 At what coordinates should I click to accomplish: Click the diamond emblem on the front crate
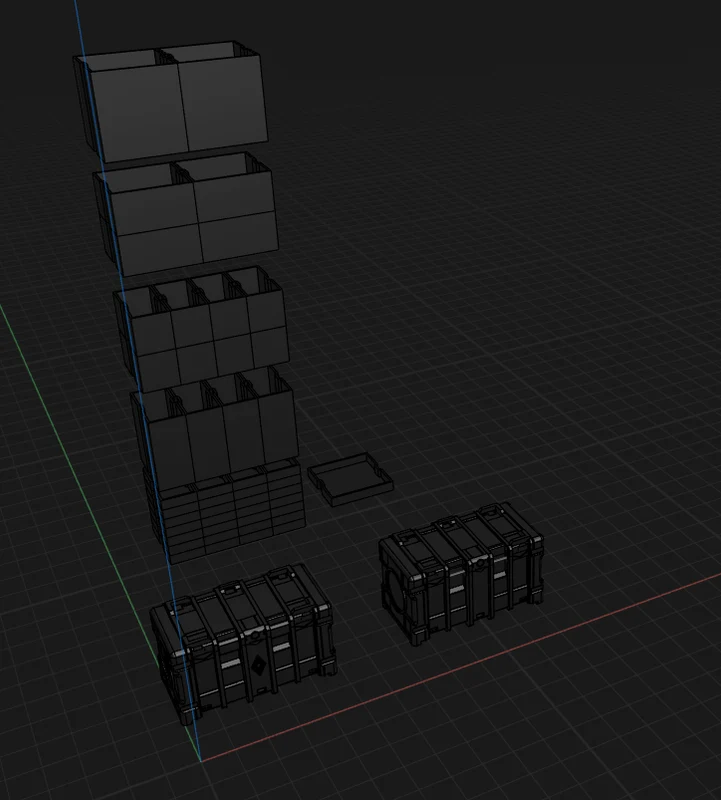point(258,666)
